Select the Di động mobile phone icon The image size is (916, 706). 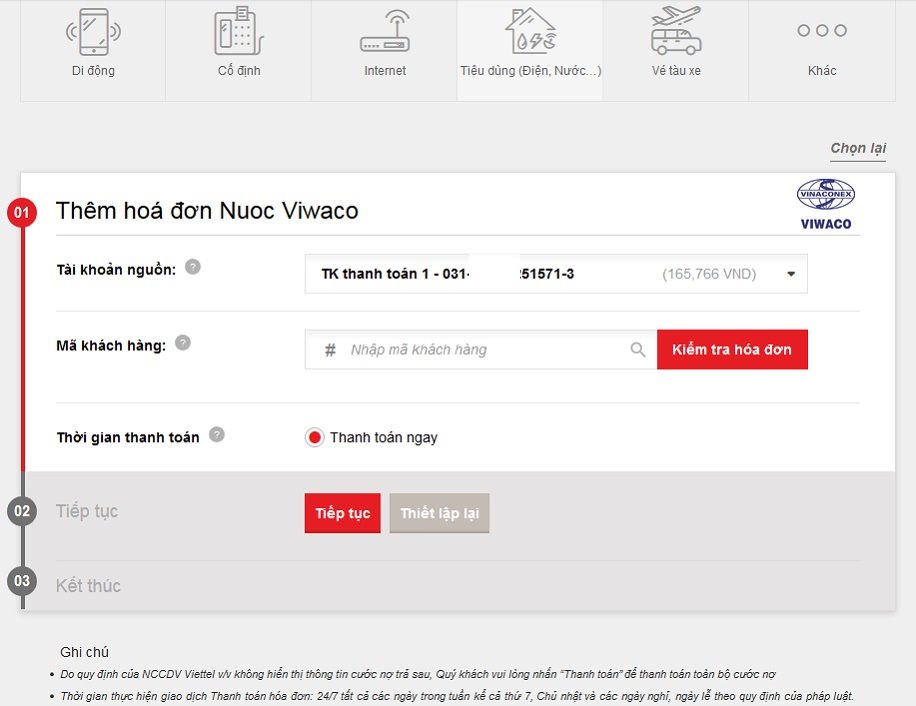[92, 33]
